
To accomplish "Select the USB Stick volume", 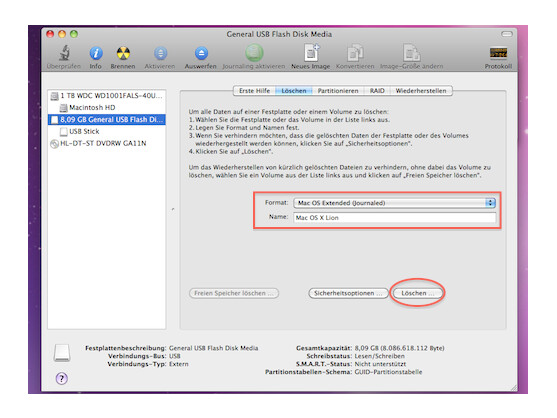I will pyautogui.click(x=107, y=131).
